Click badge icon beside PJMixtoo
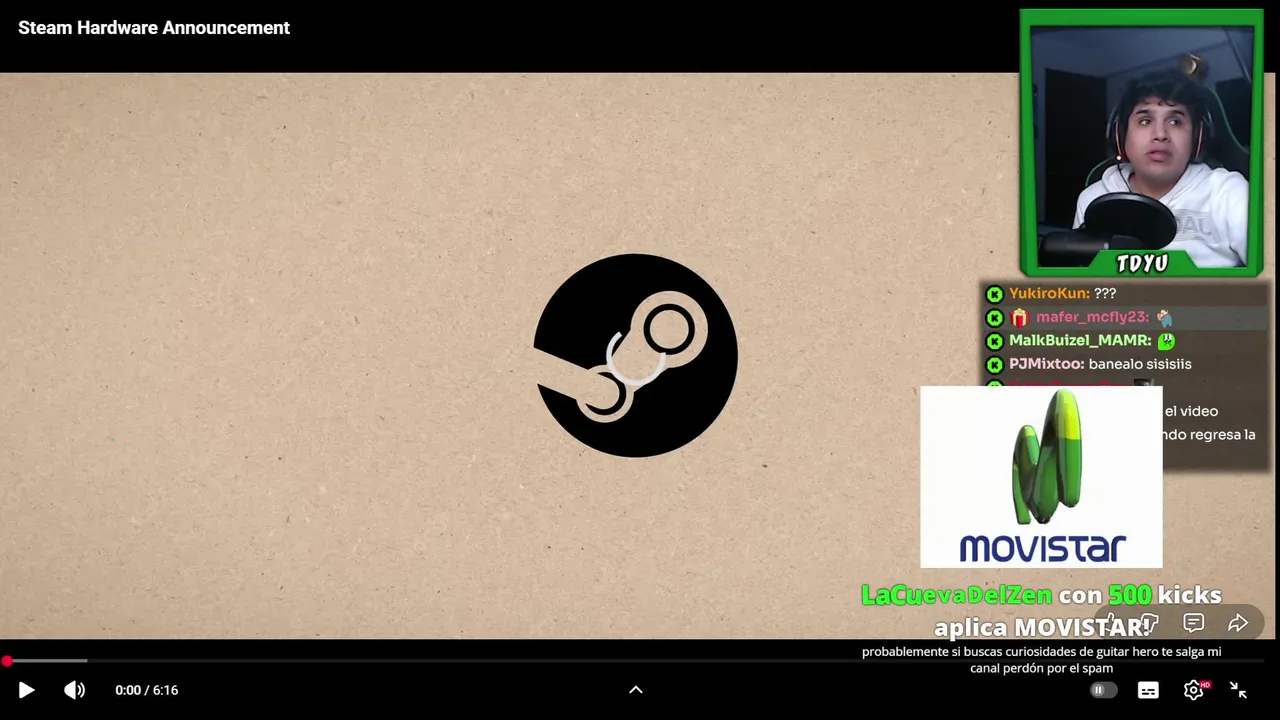 pos(994,364)
